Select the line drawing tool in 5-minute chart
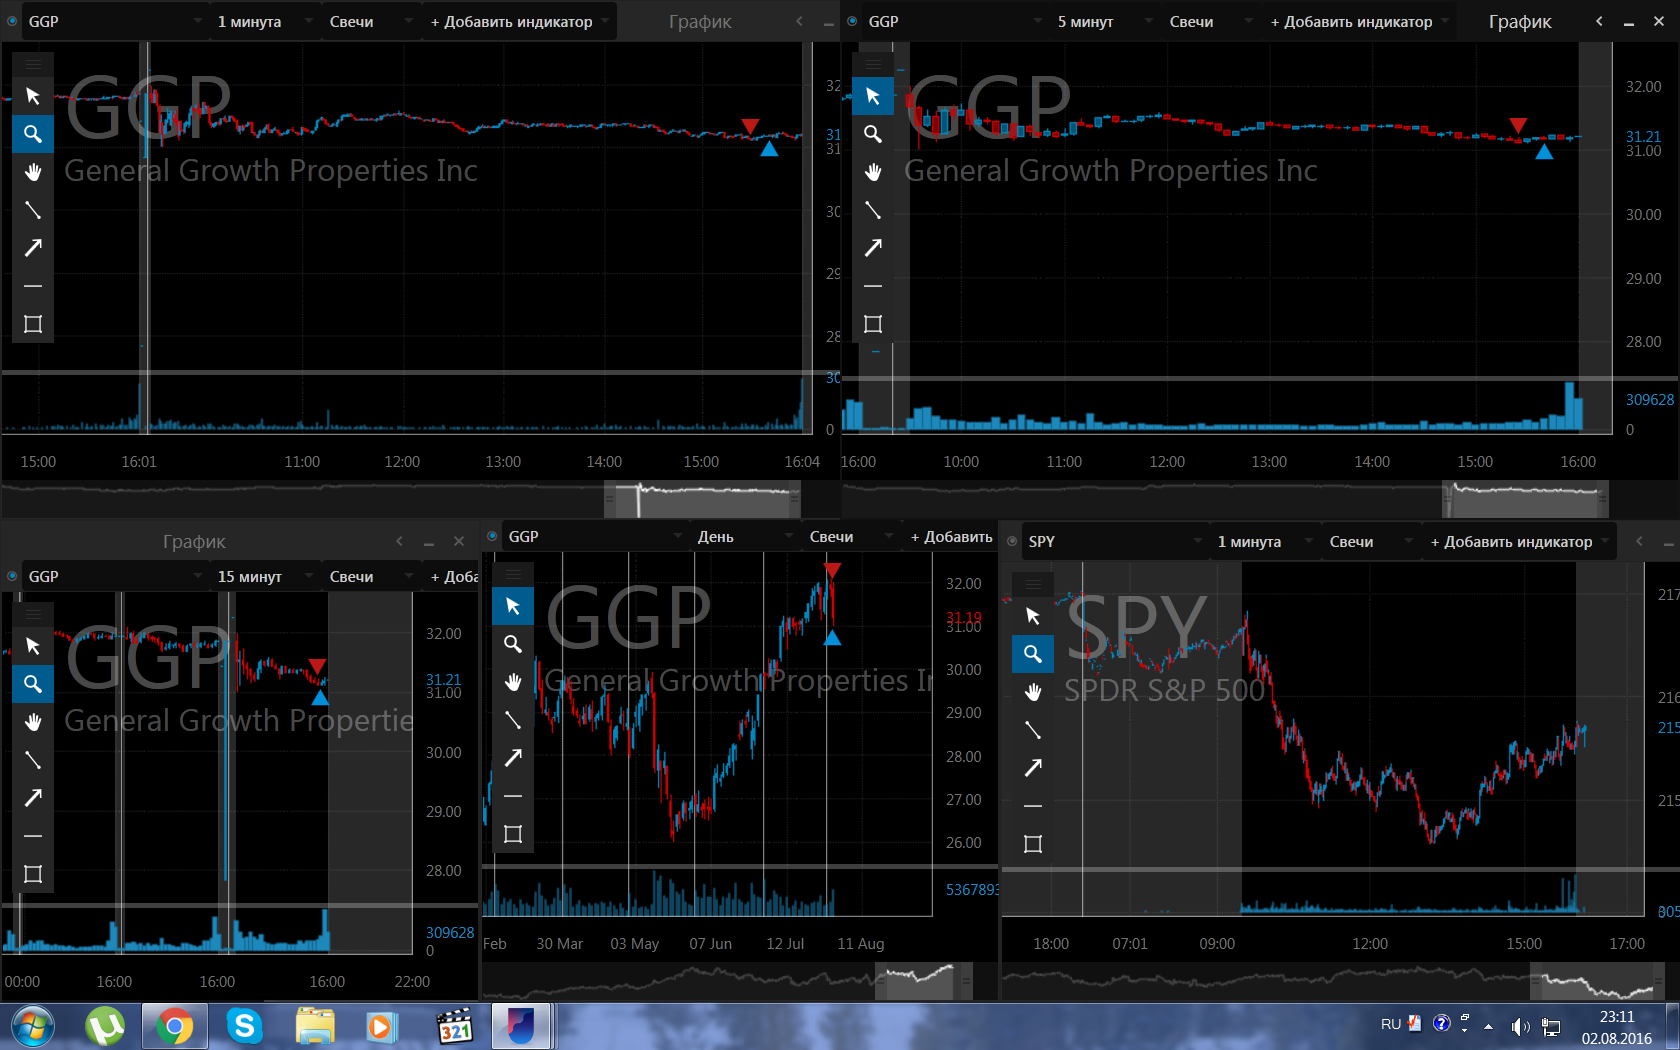The width and height of the screenshot is (1680, 1050). pyautogui.click(x=873, y=210)
